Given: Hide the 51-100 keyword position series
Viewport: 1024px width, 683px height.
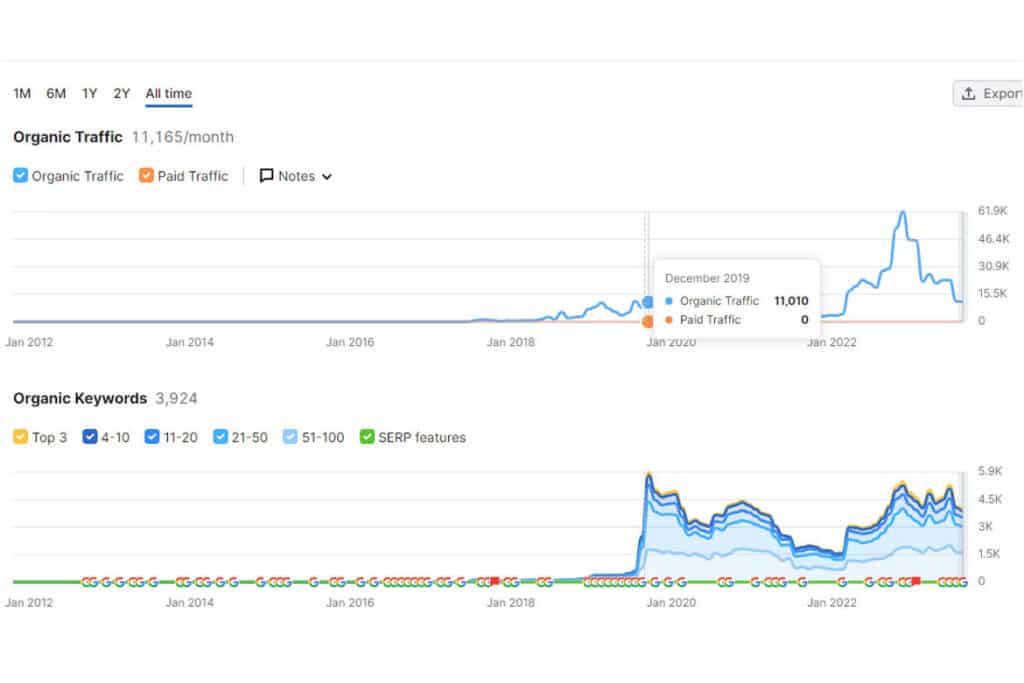Looking at the screenshot, I should 290,437.
